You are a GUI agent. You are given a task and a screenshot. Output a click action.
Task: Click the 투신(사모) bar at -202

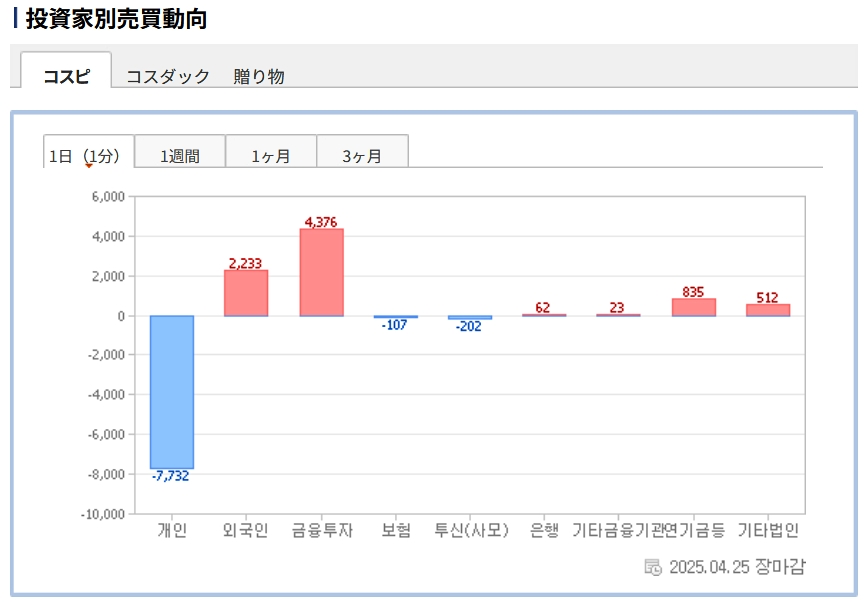pos(470,318)
